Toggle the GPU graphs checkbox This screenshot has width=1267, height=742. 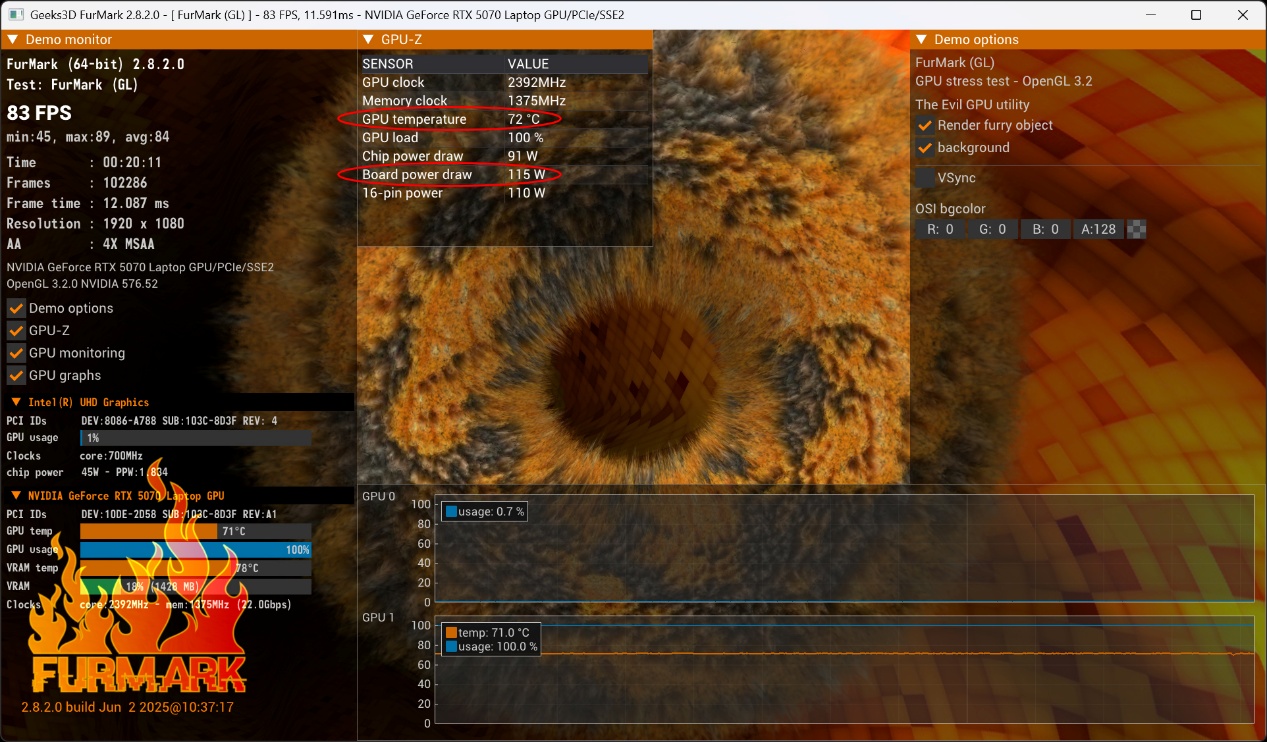pos(16,375)
